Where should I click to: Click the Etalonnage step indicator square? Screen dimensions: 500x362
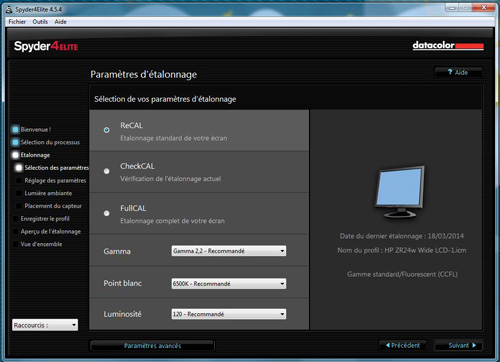15,155
